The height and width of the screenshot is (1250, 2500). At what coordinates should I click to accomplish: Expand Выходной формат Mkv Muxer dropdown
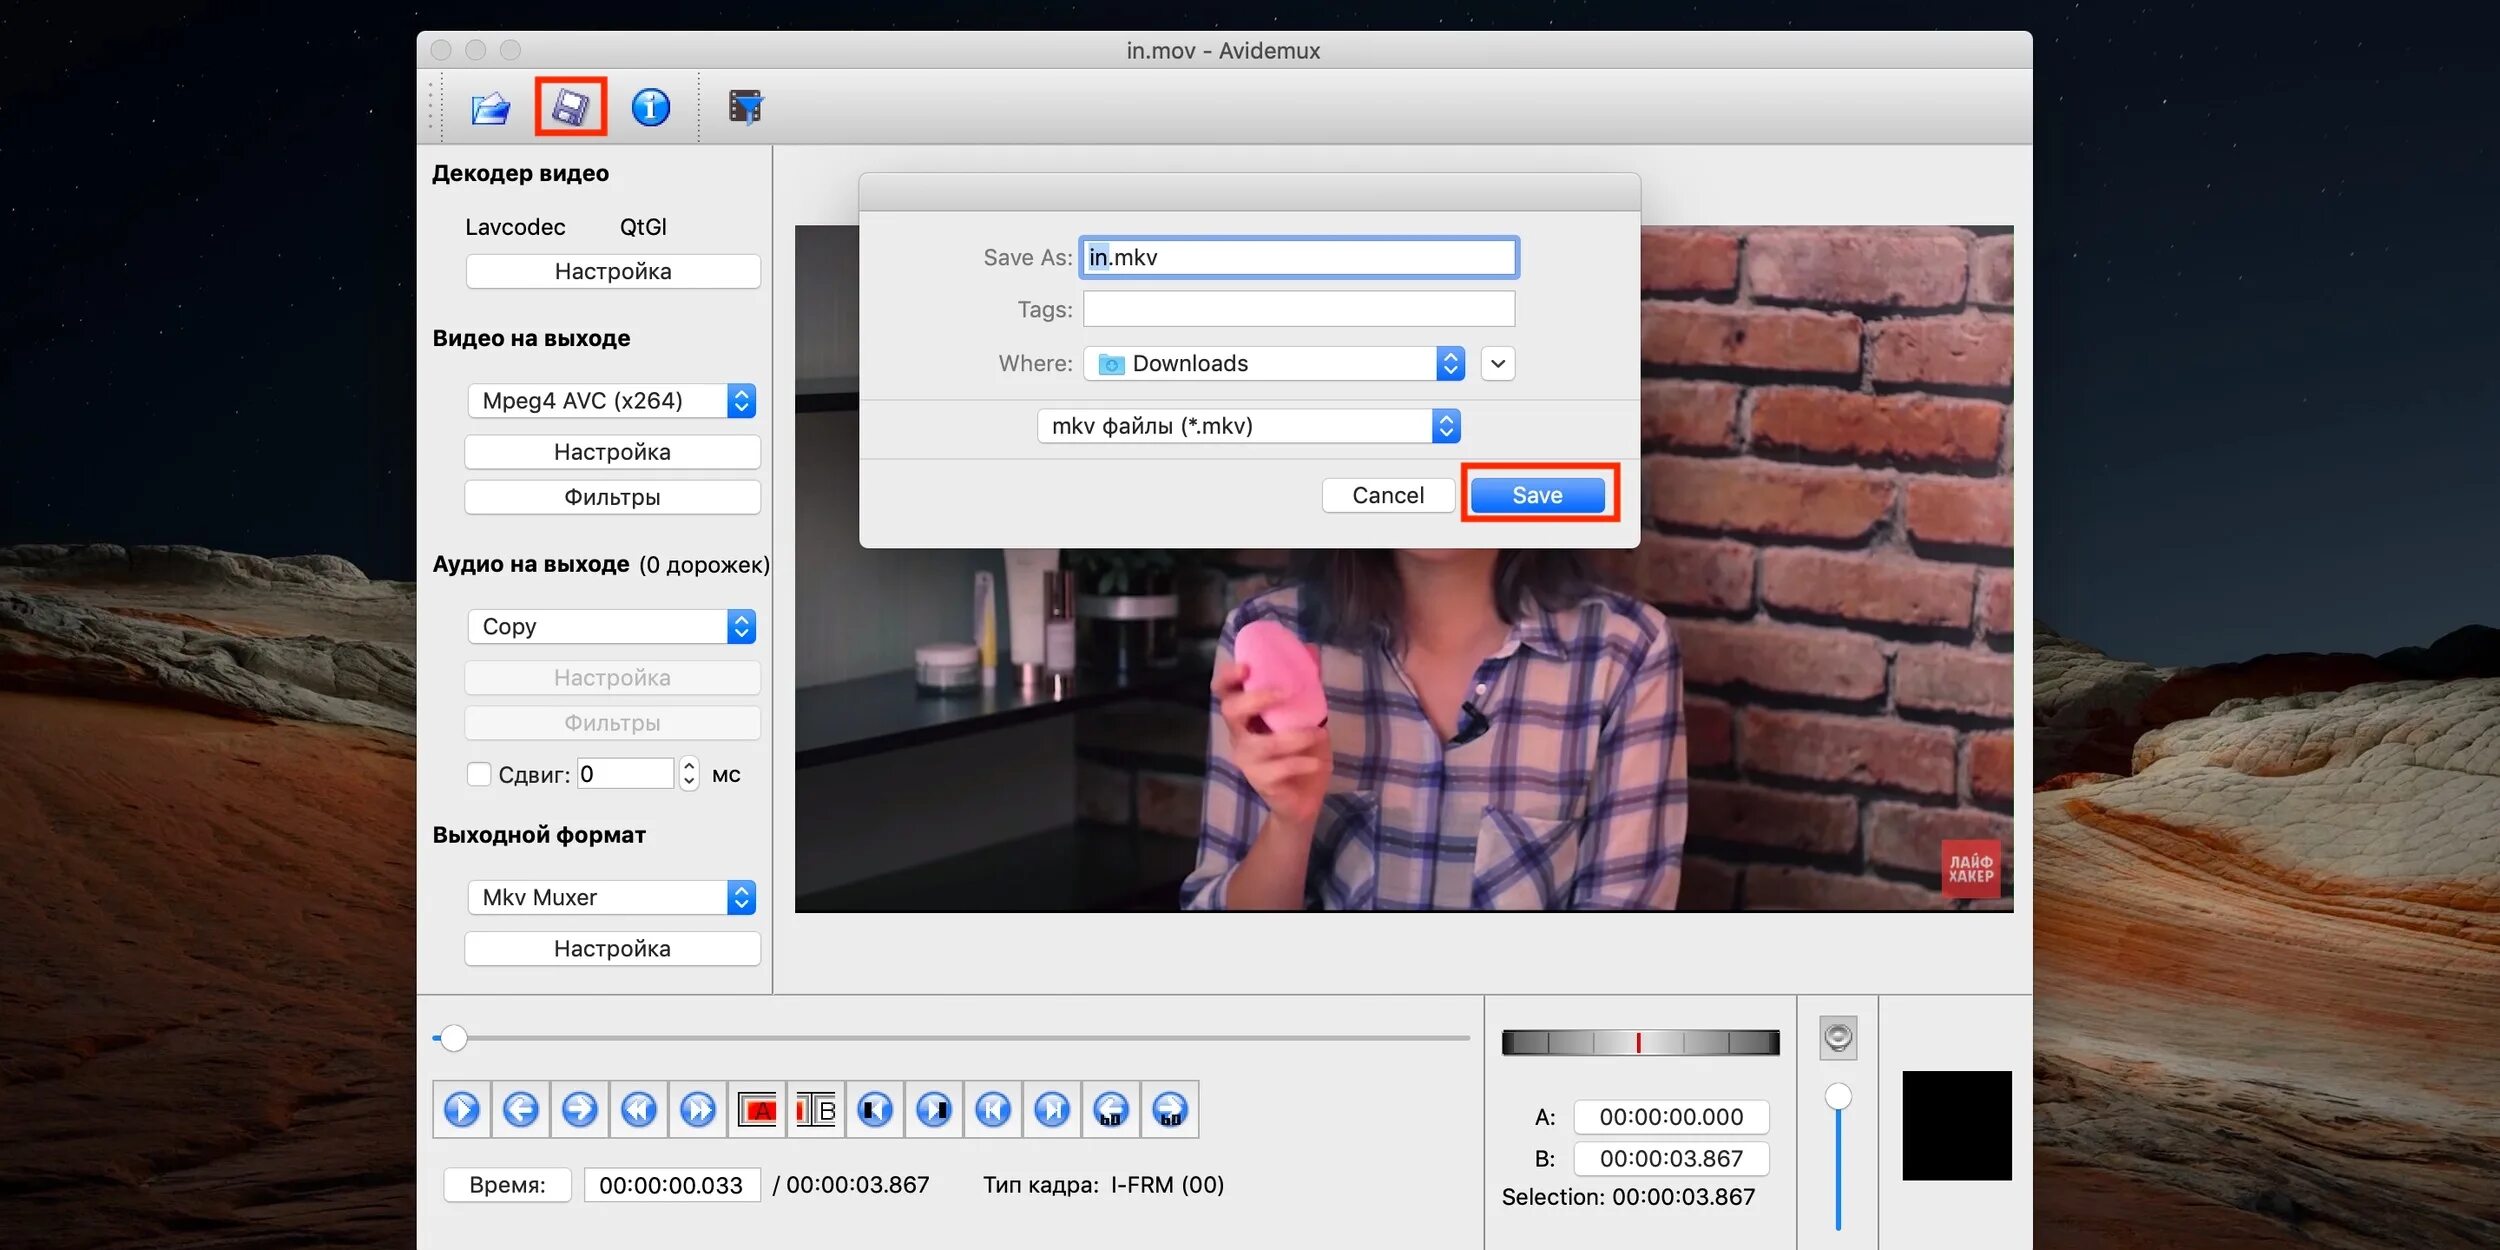click(612, 893)
